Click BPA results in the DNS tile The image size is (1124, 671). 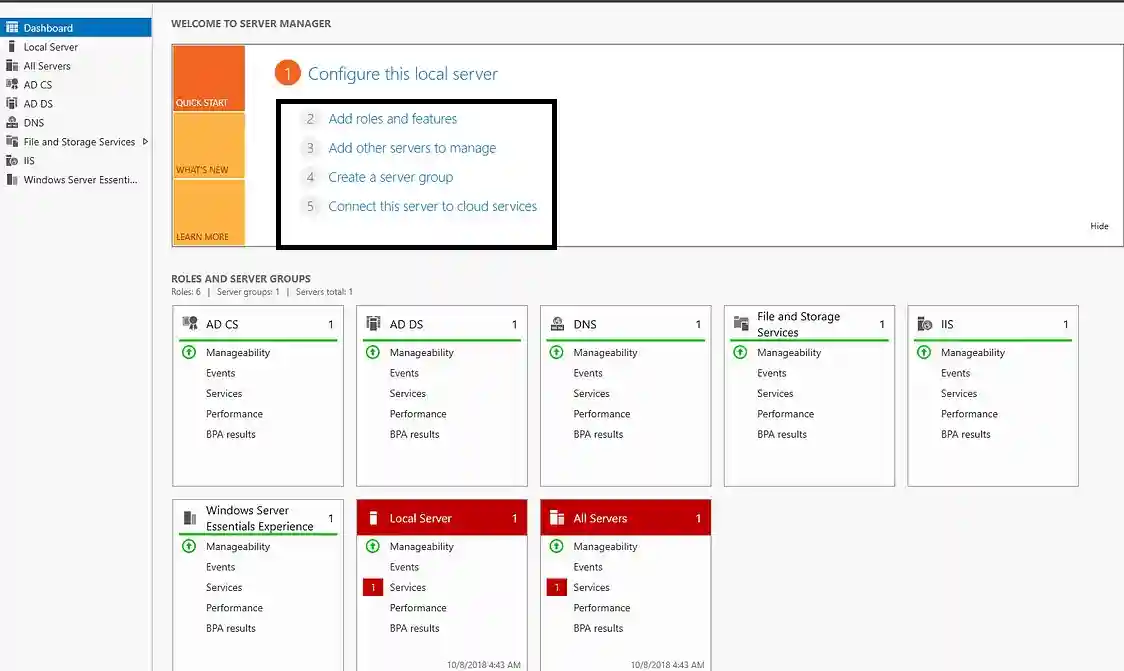click(x=598, y=434)
